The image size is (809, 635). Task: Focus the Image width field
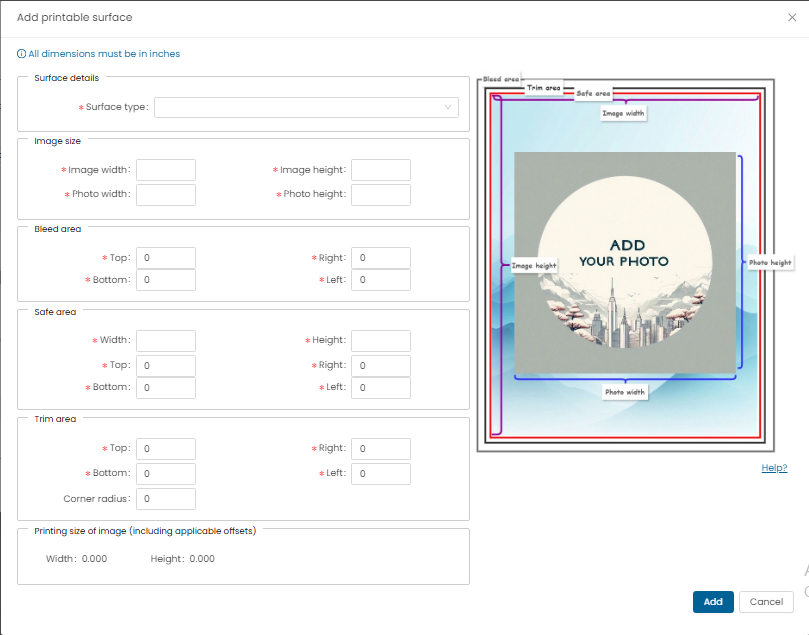click(166, 170)
